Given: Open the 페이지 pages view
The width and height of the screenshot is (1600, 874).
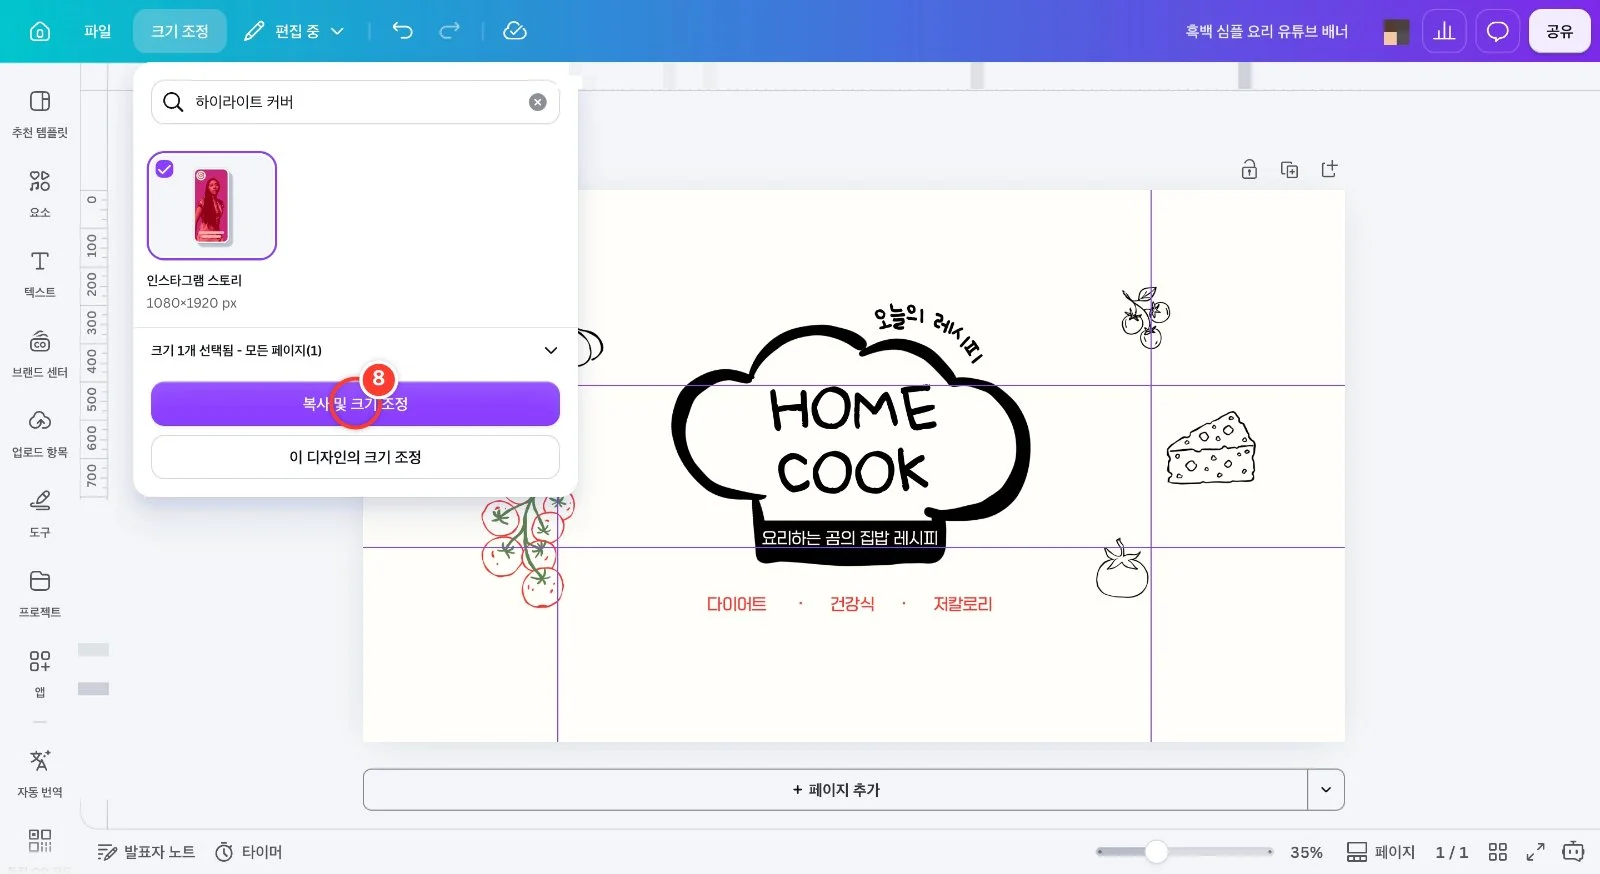Looking at the screenshot, I should tap(1381, 852).
